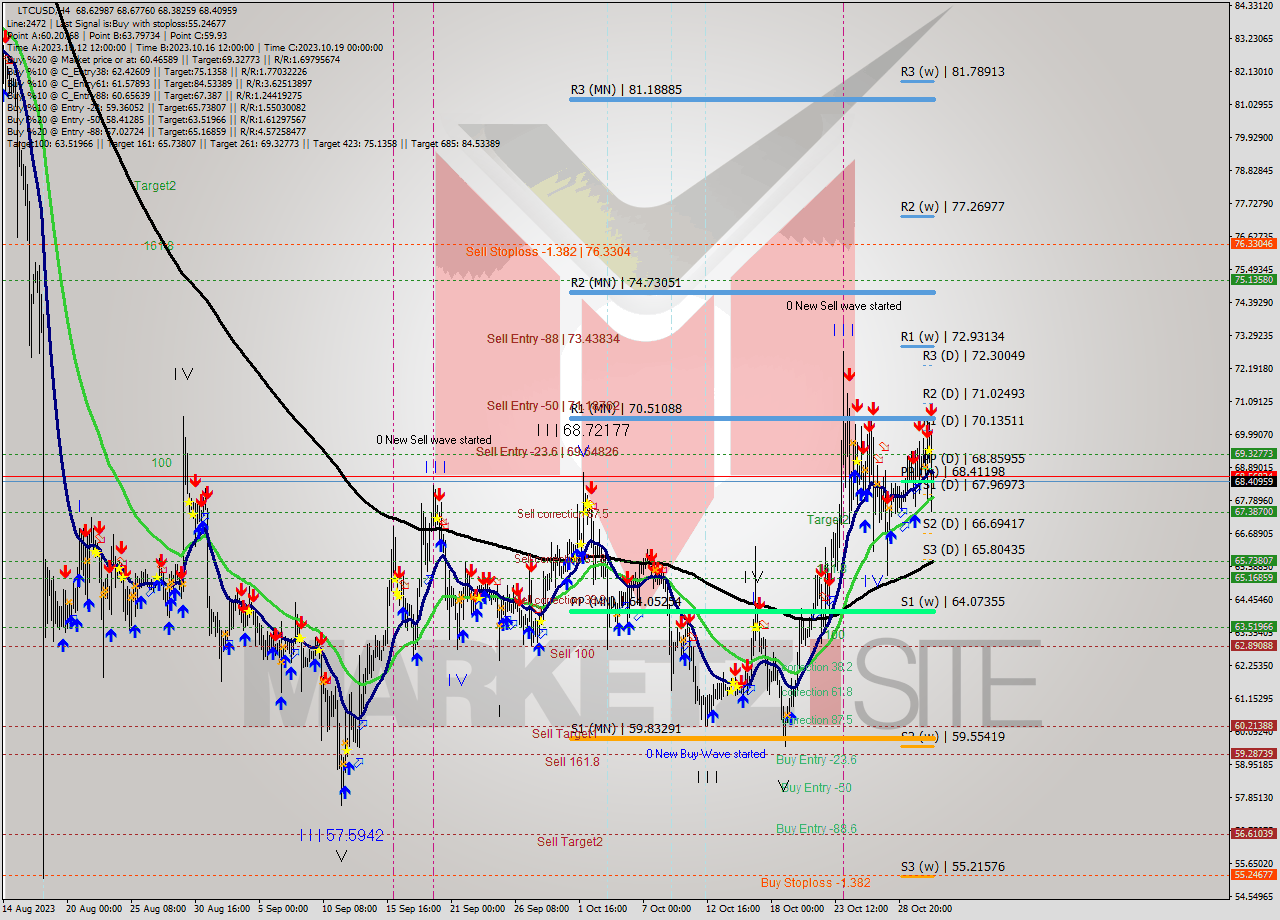1280x920 pixels.
Task: Click the Sell Entry -23.6 label
Action: (x=547, y=452)
